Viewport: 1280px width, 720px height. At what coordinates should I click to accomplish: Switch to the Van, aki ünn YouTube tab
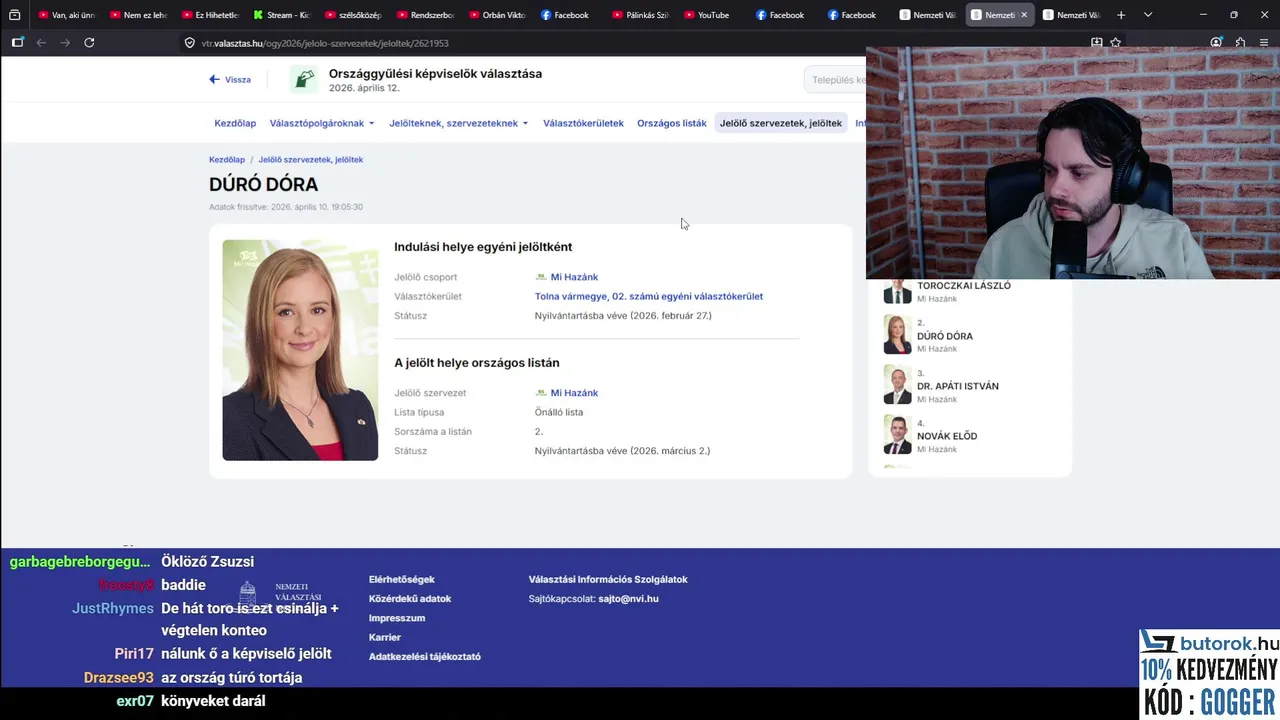[x=65, y=15]
